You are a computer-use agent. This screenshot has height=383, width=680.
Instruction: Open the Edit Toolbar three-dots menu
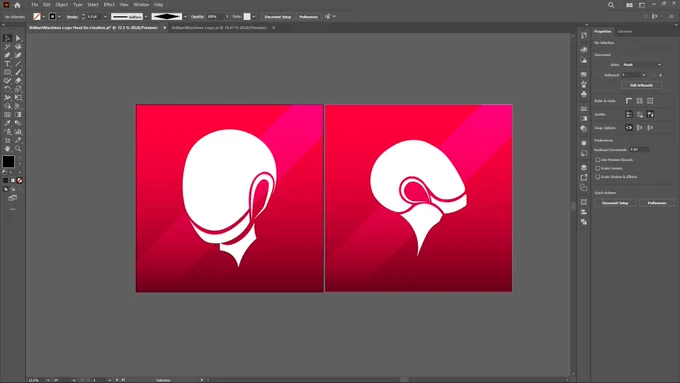pos(13,209)
